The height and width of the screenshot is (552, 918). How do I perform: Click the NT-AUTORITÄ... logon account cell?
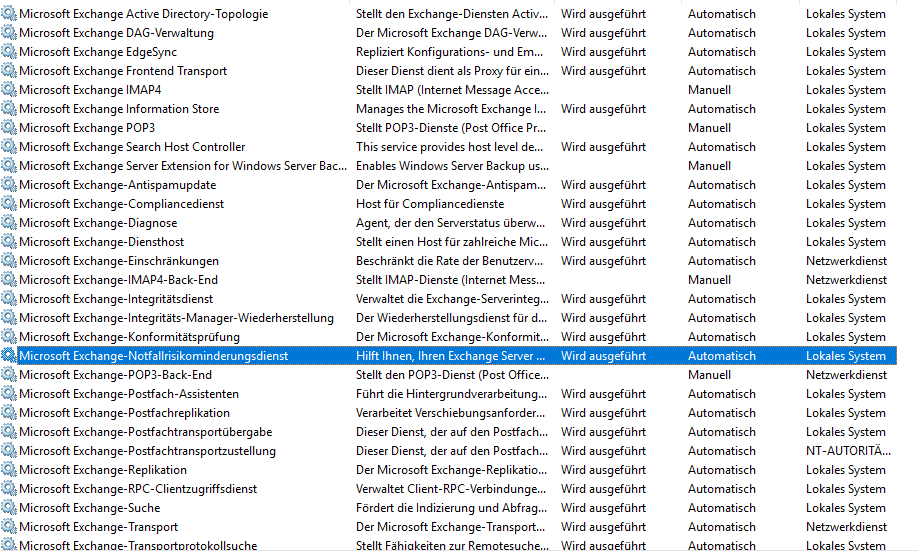coord(845,451)
